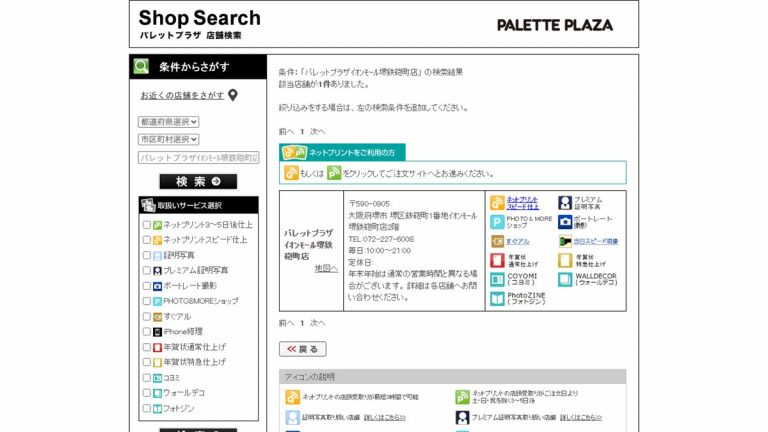Viewport: 768px width, 432px height.
Task: Open the 市区町村選択 dropdown
Action: point(168,139)
